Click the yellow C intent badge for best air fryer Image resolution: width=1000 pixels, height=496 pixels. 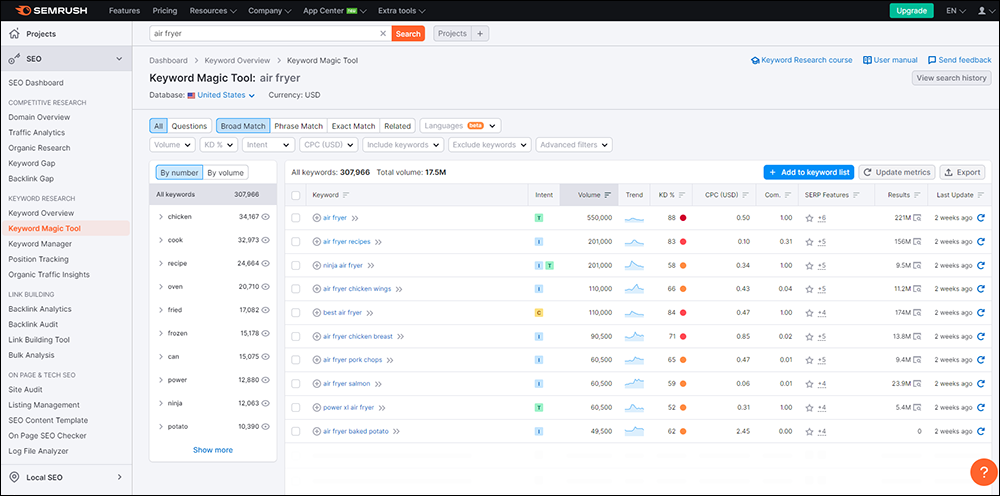(539, 312)
